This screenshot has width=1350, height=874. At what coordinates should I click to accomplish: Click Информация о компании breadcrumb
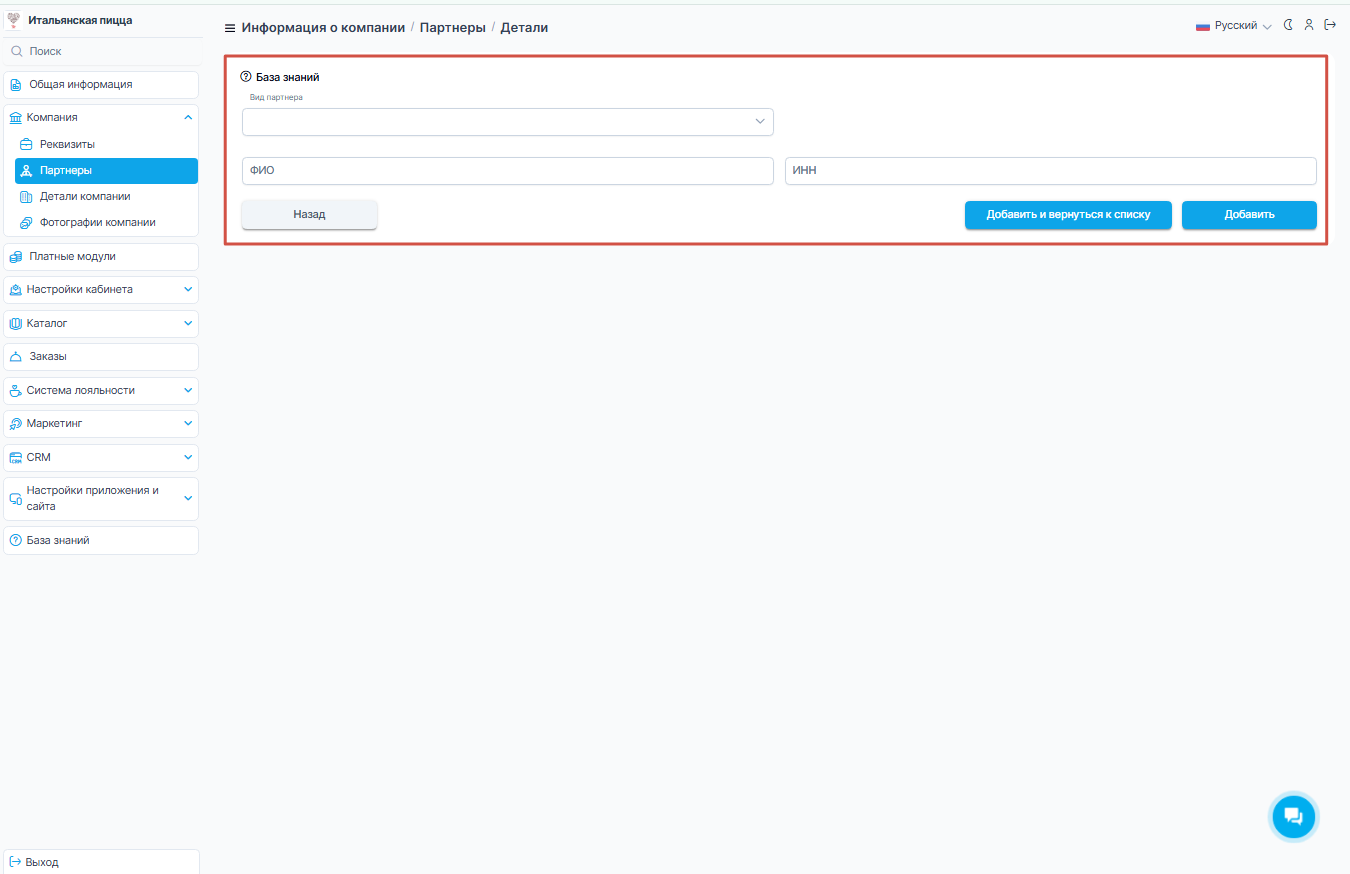[x=323, y=28]
